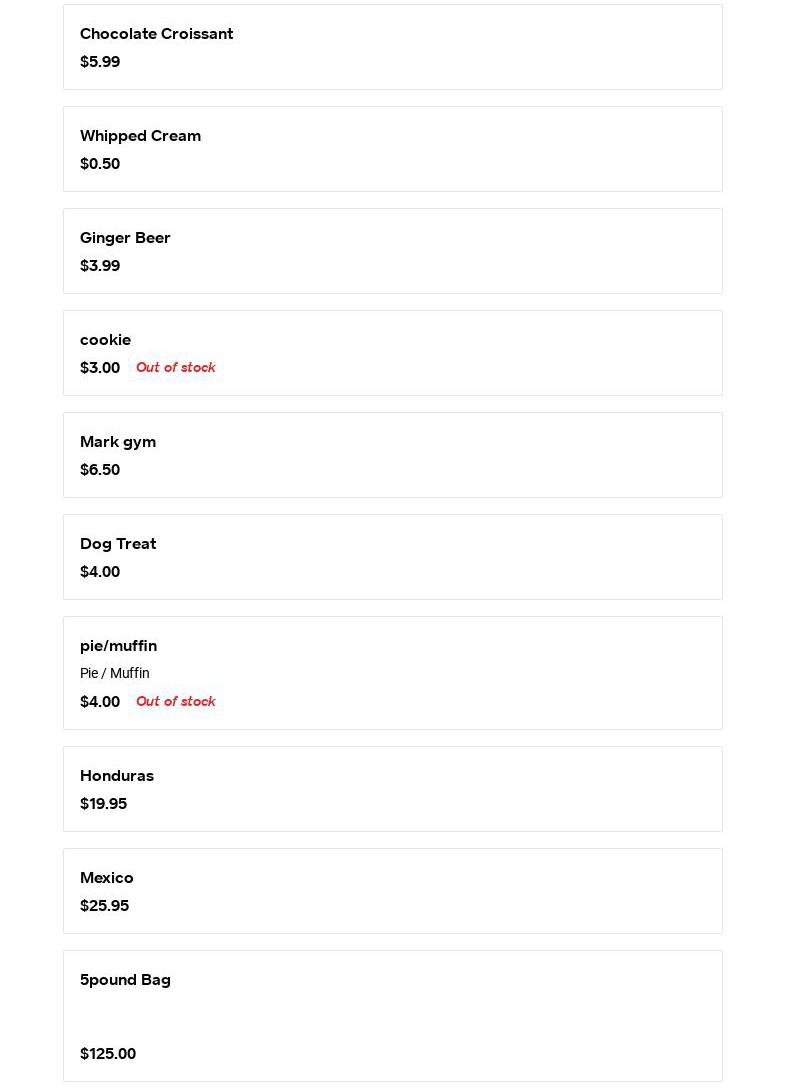Click the $125.00 price of 5pound Bag
The image size is (785, 1091).
[108, 1054]
